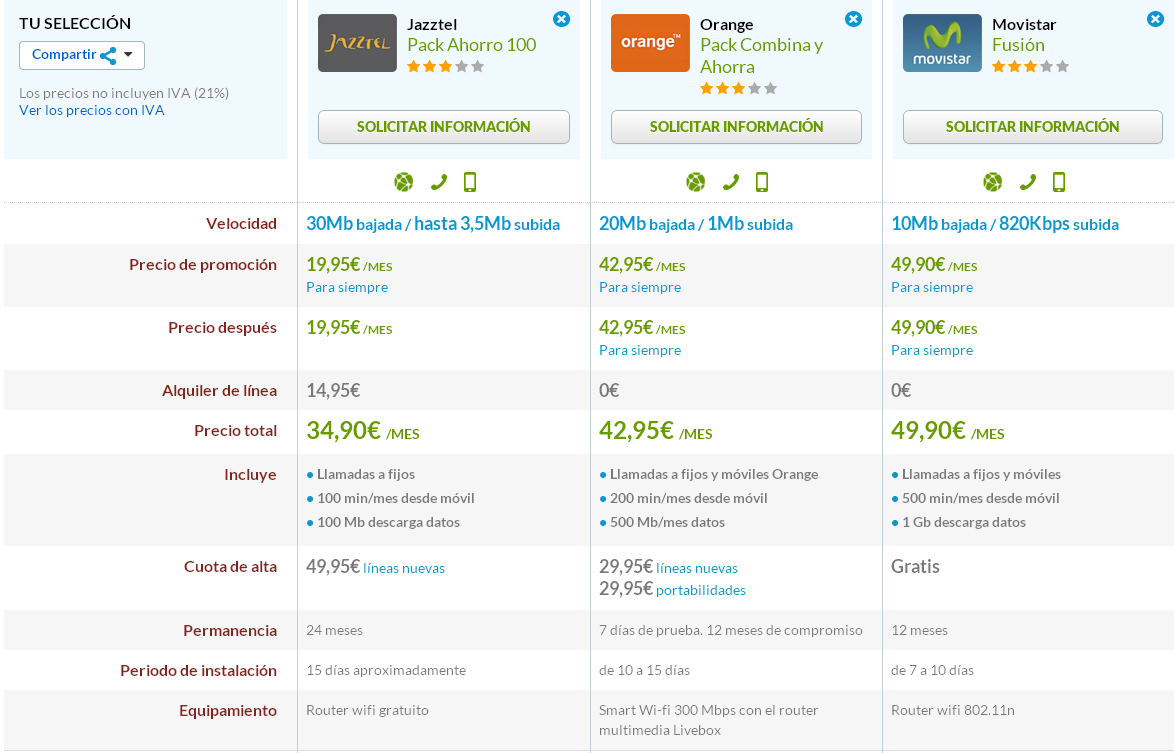Image resolution: width=1175 pixels, height=753 pixels.
Task: Click the Jazztel logo thumbnail
Action: (357, 43)
